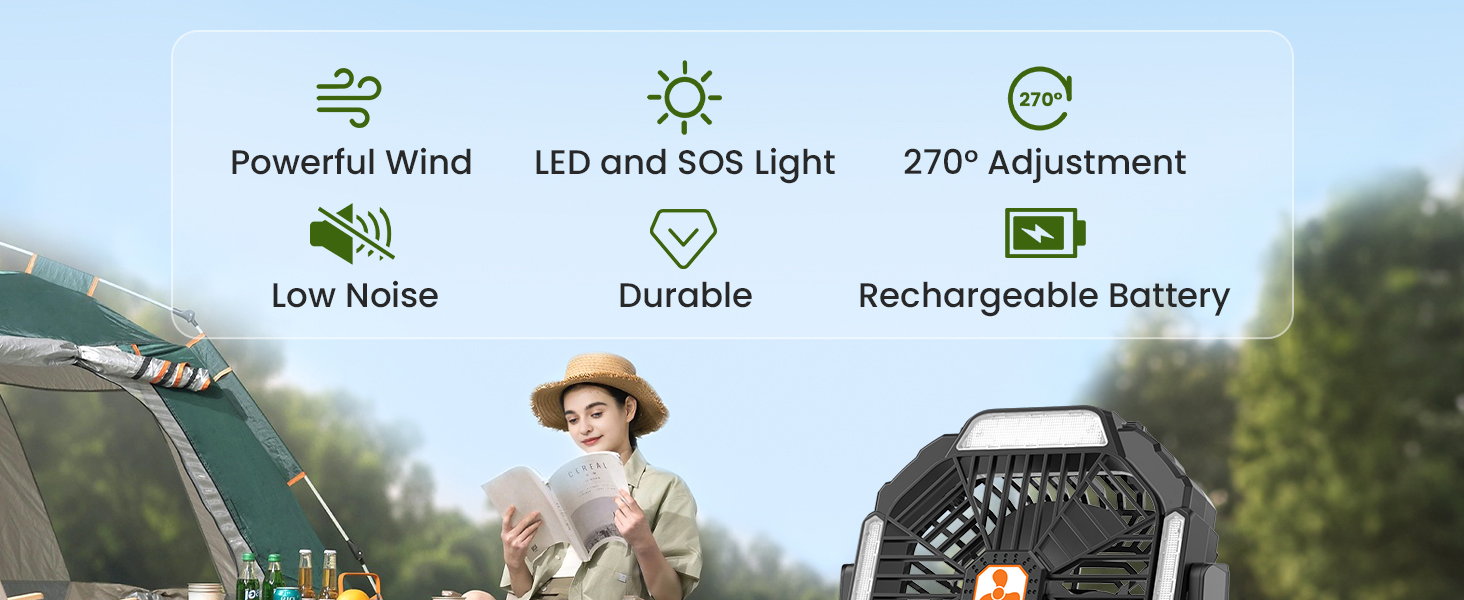Click the 270° rotation icon

[x=1040, y=98]
